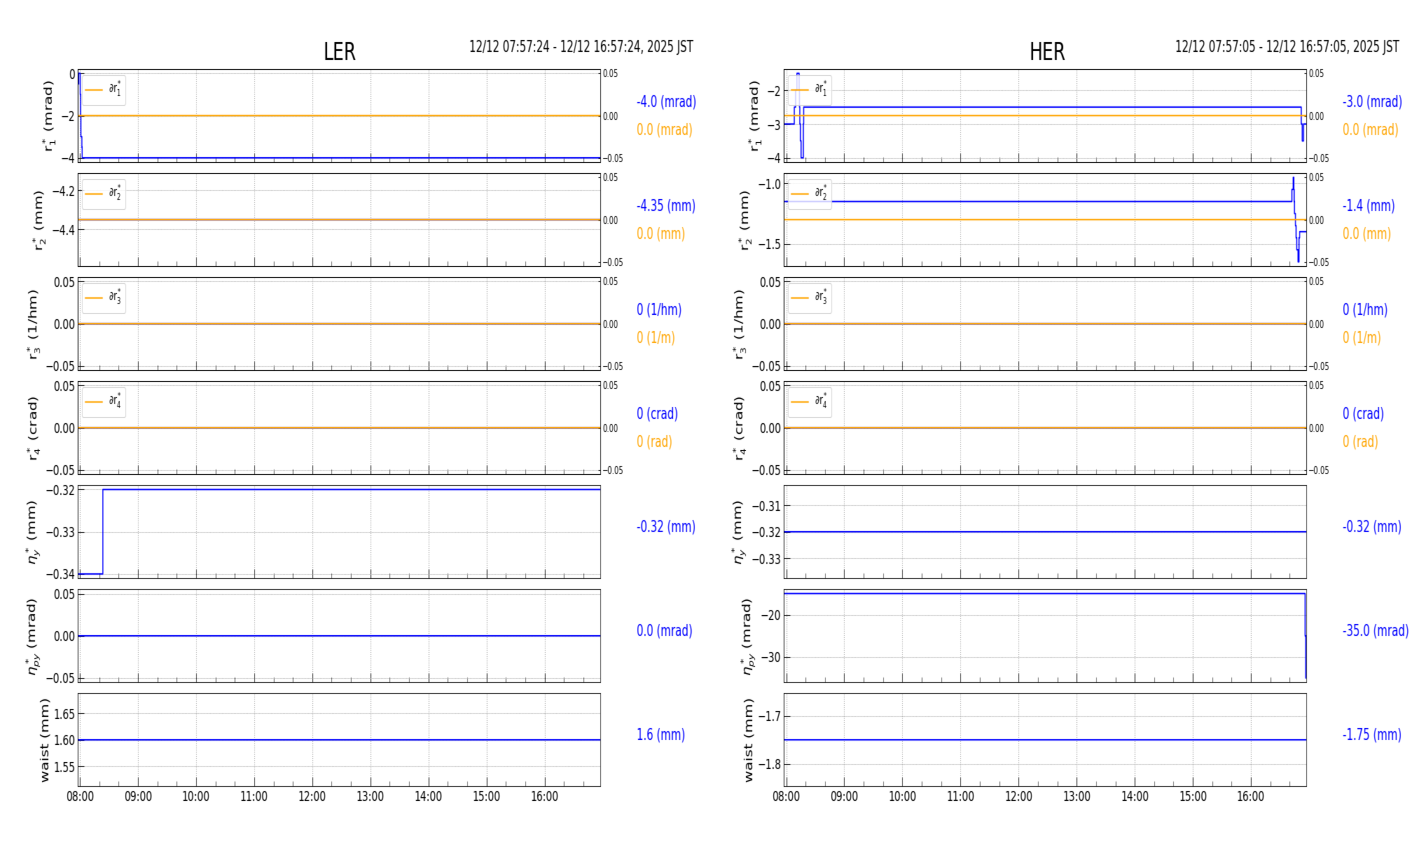Click the 0 (1/hm) value beside HER r3

point(1365,310)
